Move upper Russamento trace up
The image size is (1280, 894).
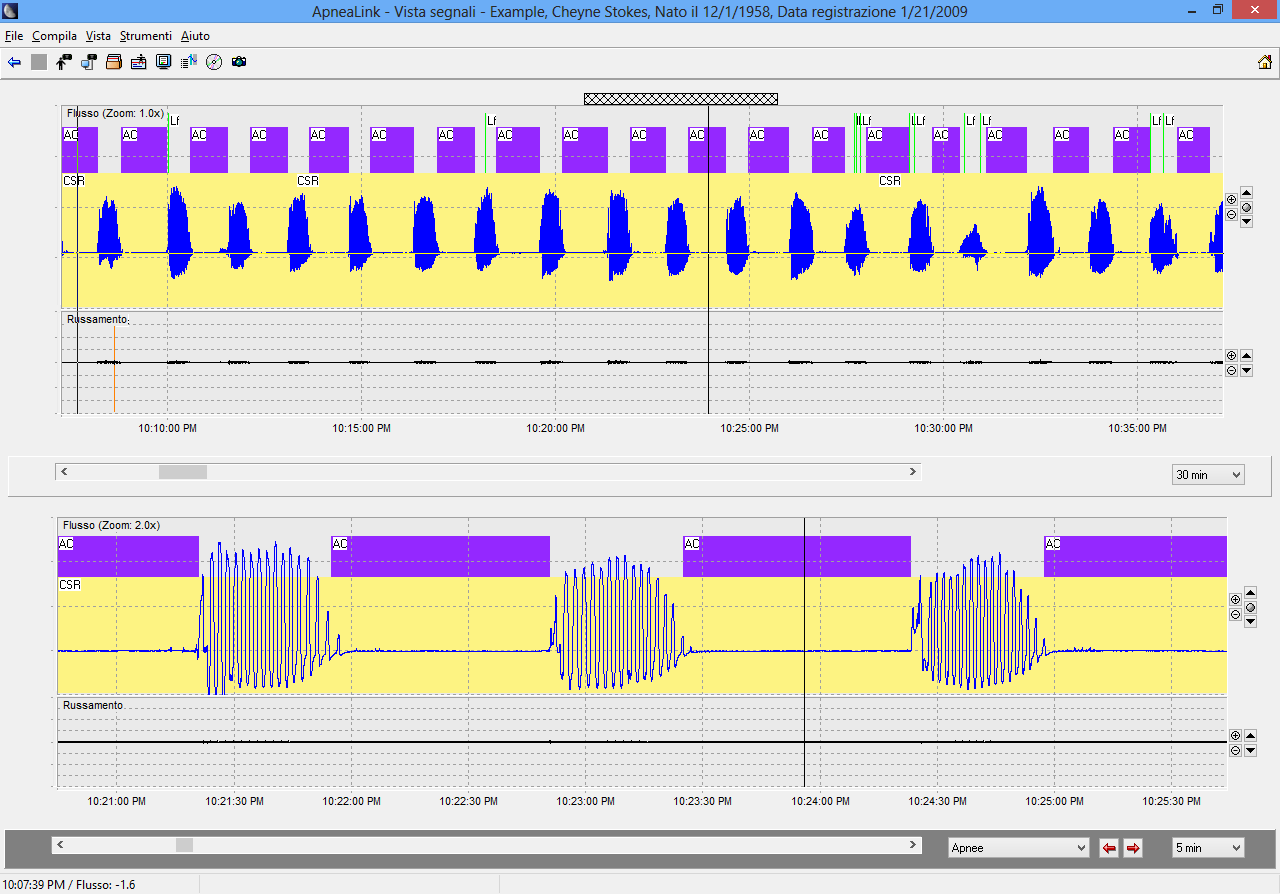tap(1246, 355)
